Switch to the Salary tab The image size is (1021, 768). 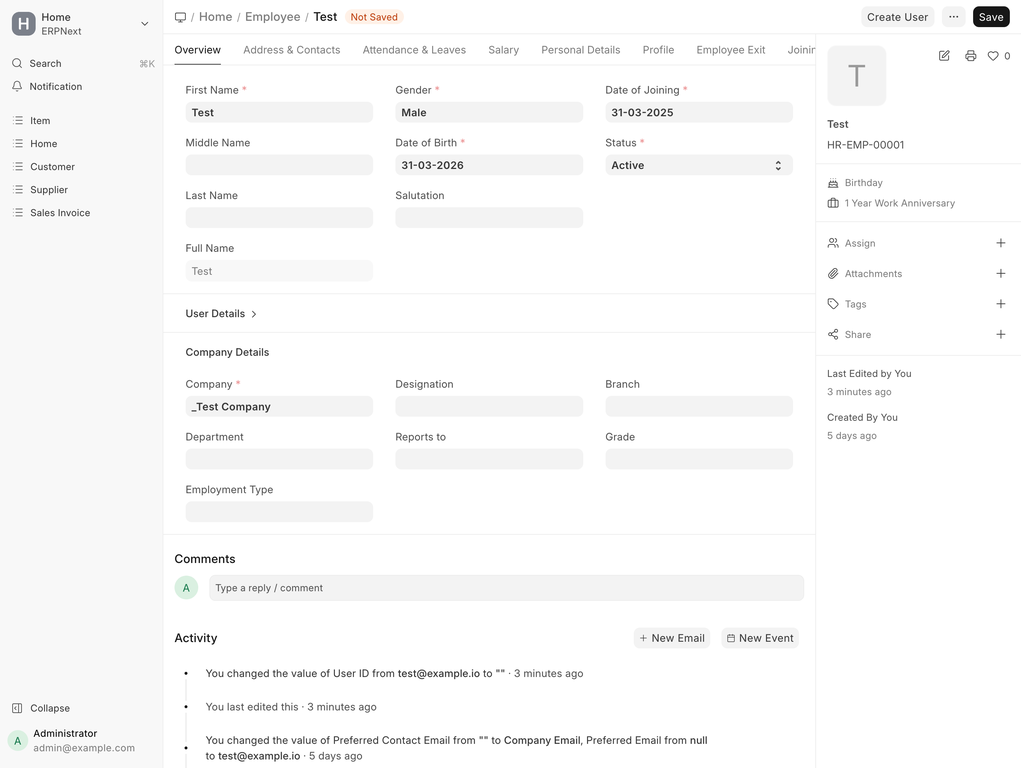tap(503, 50)
